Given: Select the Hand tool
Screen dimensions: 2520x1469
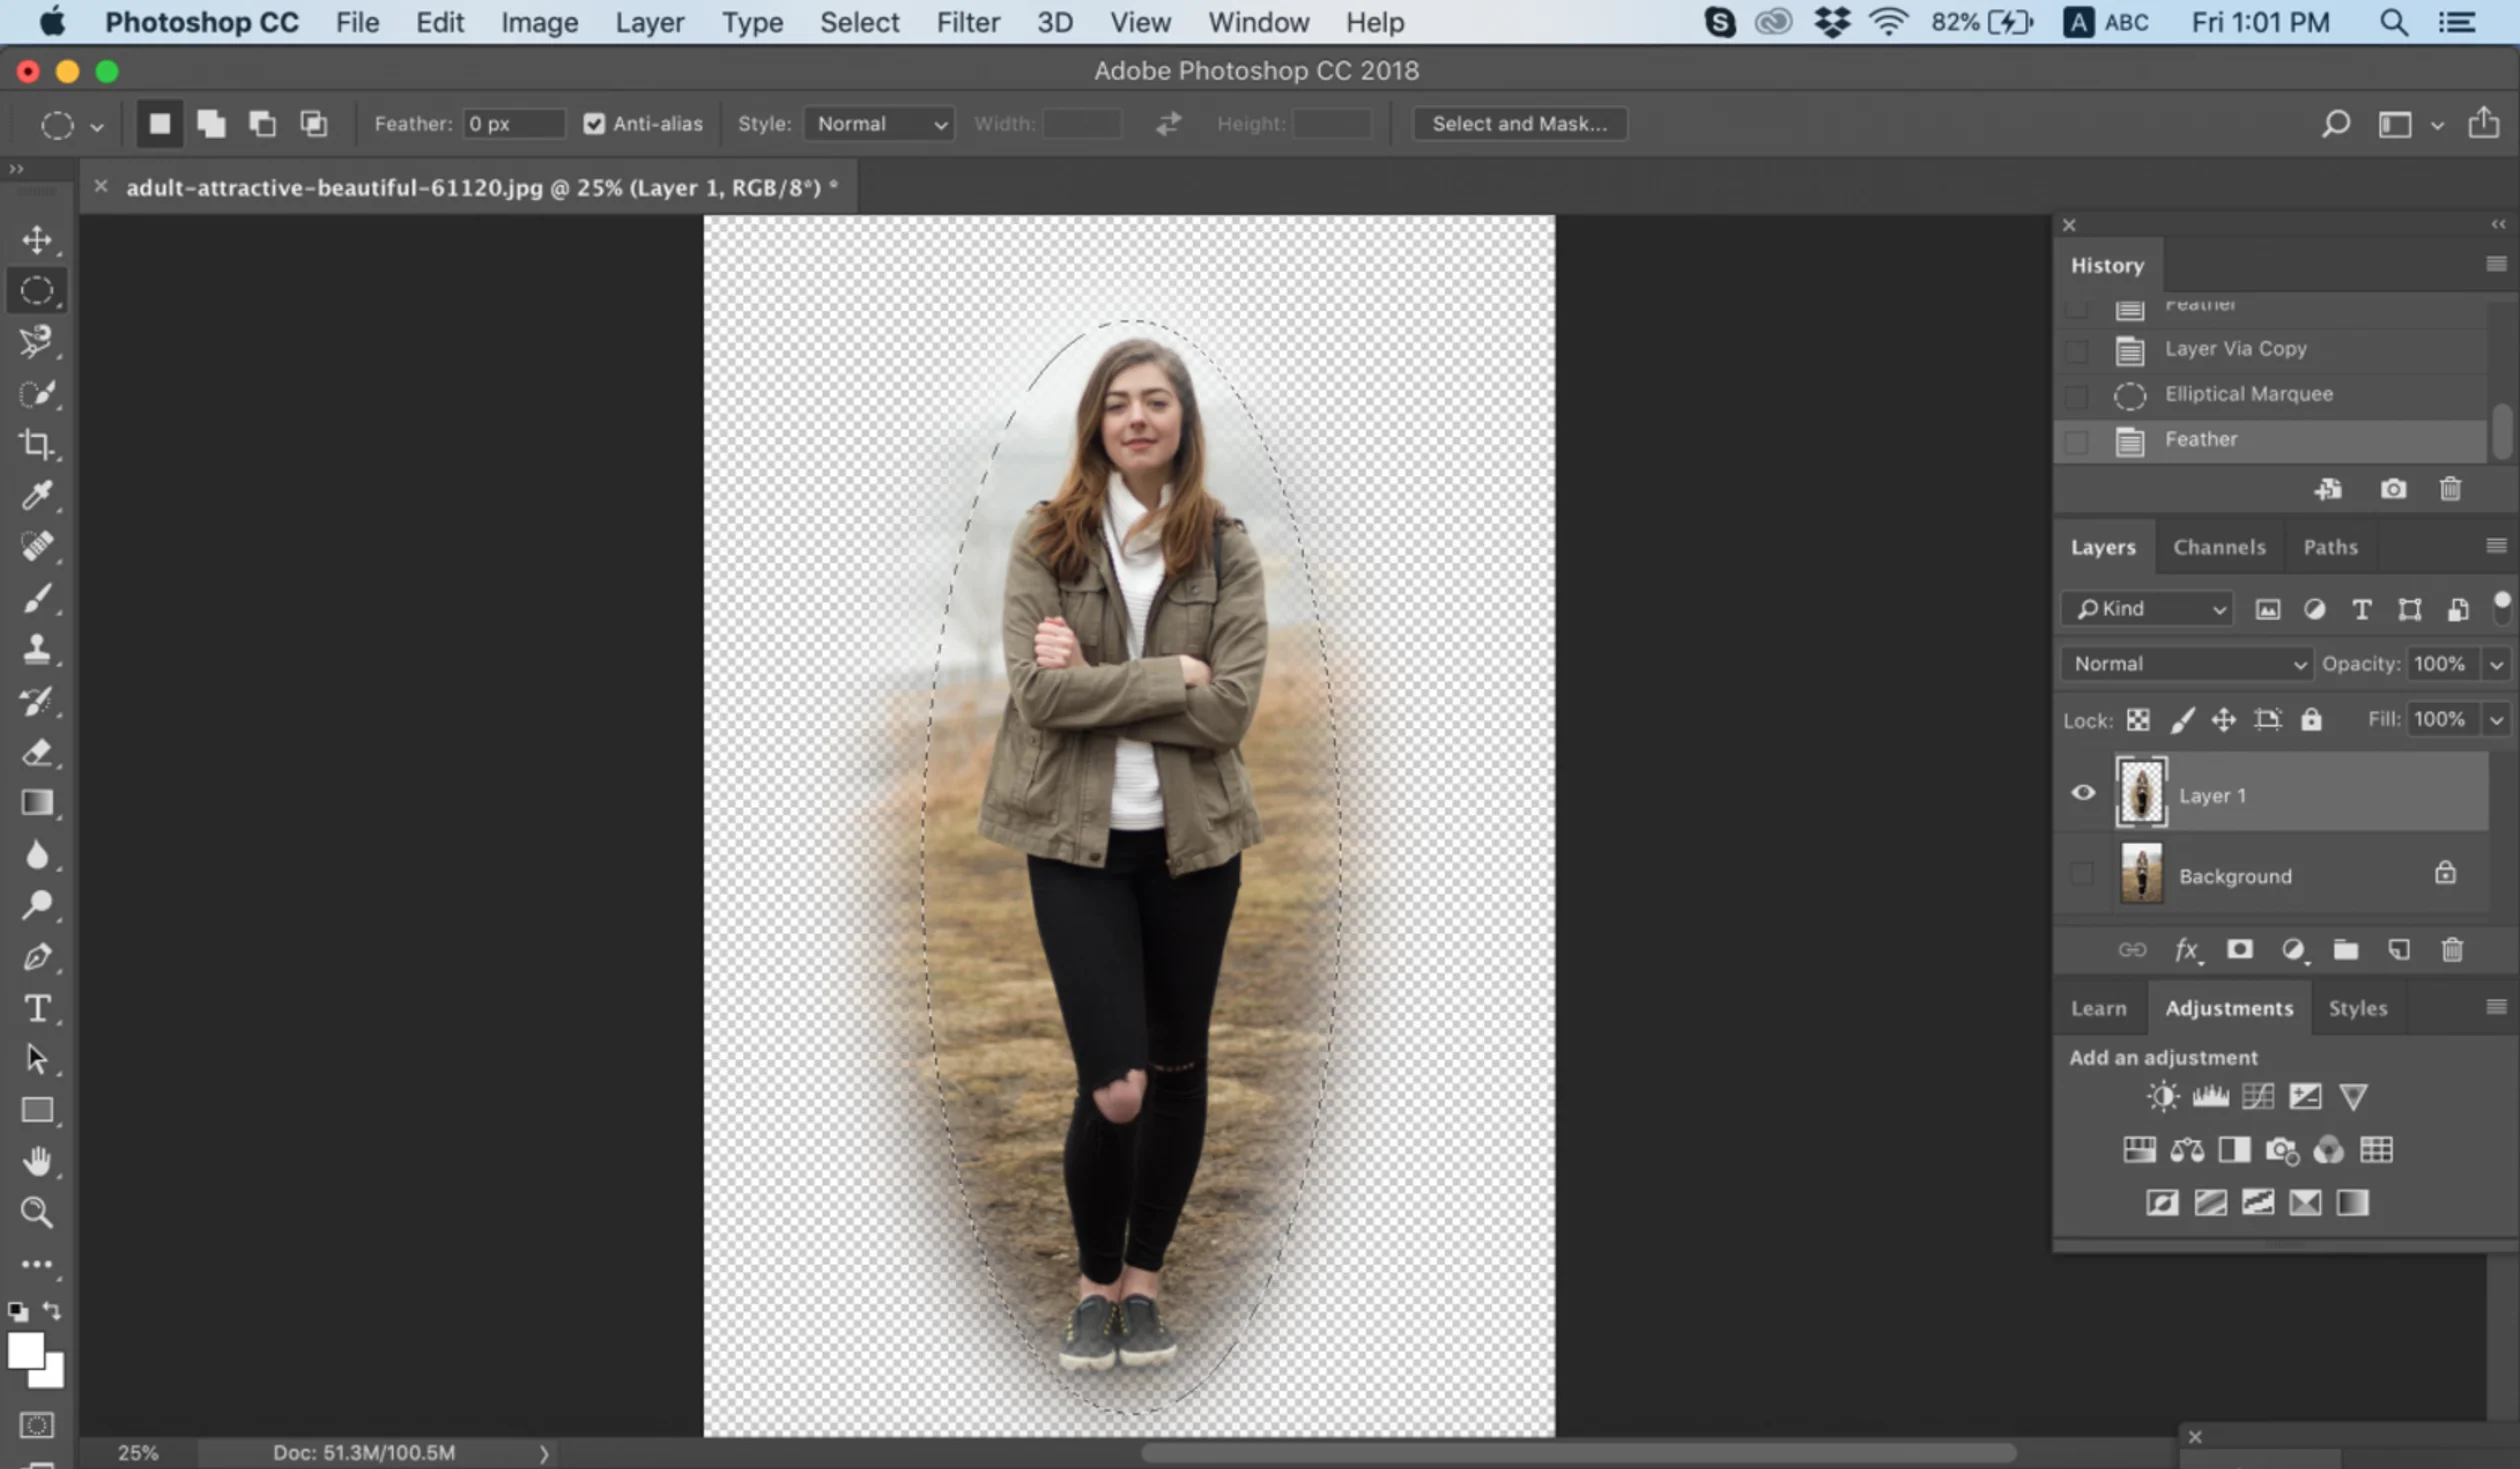Looking at the screenshot, I should [x=37, y=1161].
